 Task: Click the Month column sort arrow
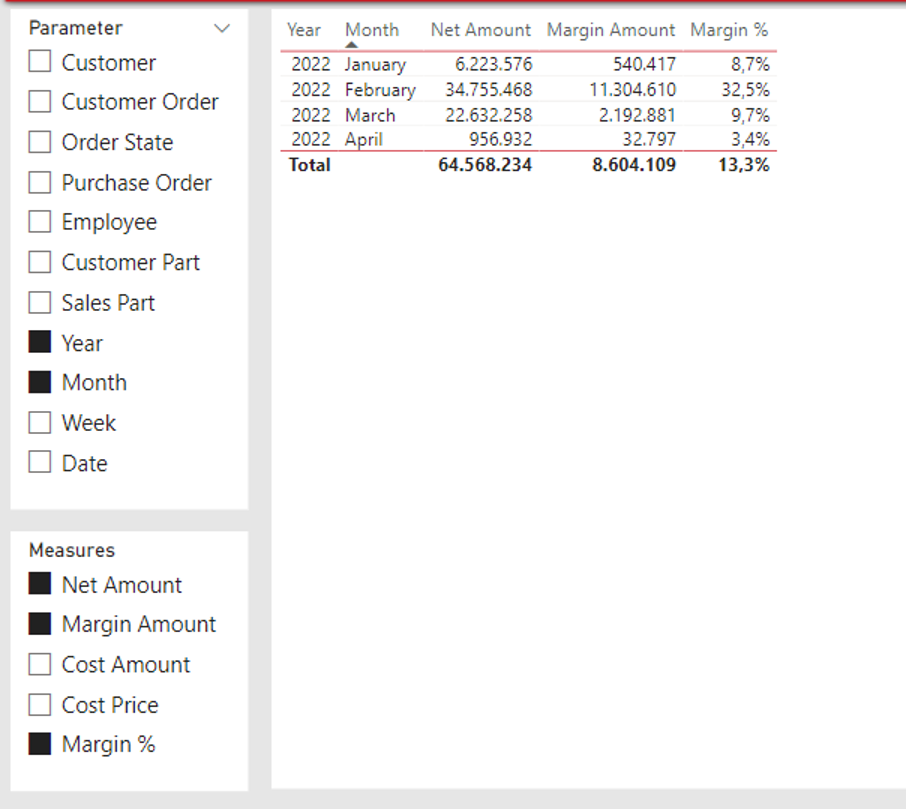[x=351, y=44]
